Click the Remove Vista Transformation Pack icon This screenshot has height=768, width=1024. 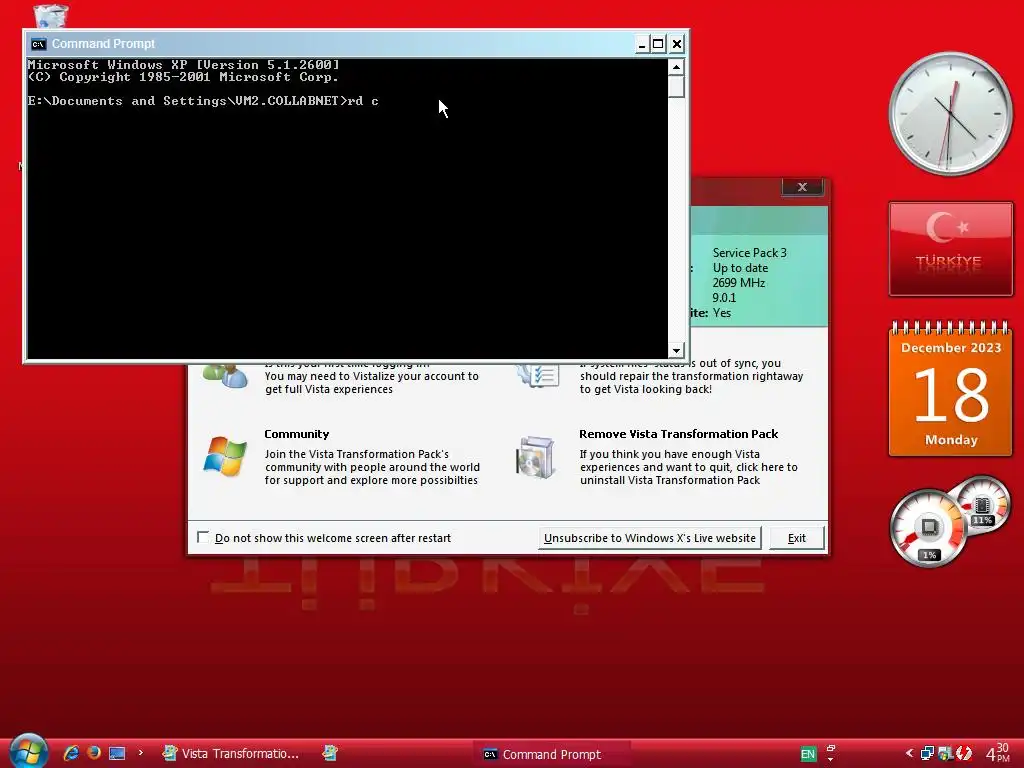point(537,457)
